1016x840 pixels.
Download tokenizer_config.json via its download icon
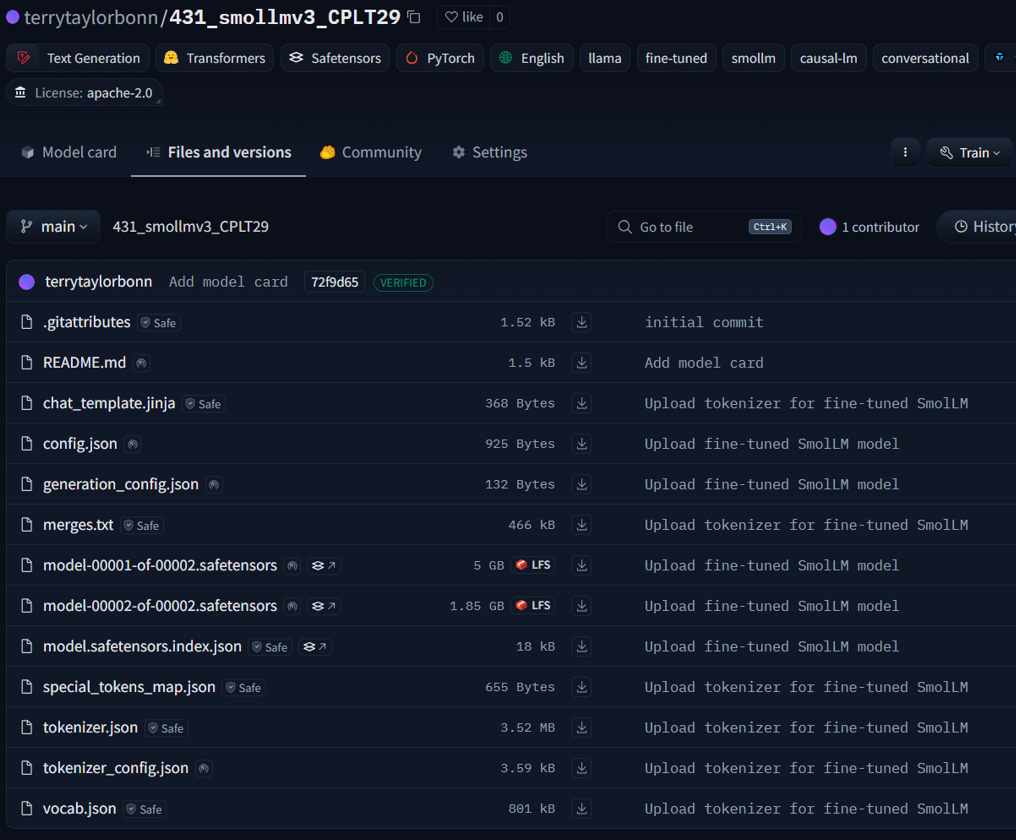coord(582,768)
